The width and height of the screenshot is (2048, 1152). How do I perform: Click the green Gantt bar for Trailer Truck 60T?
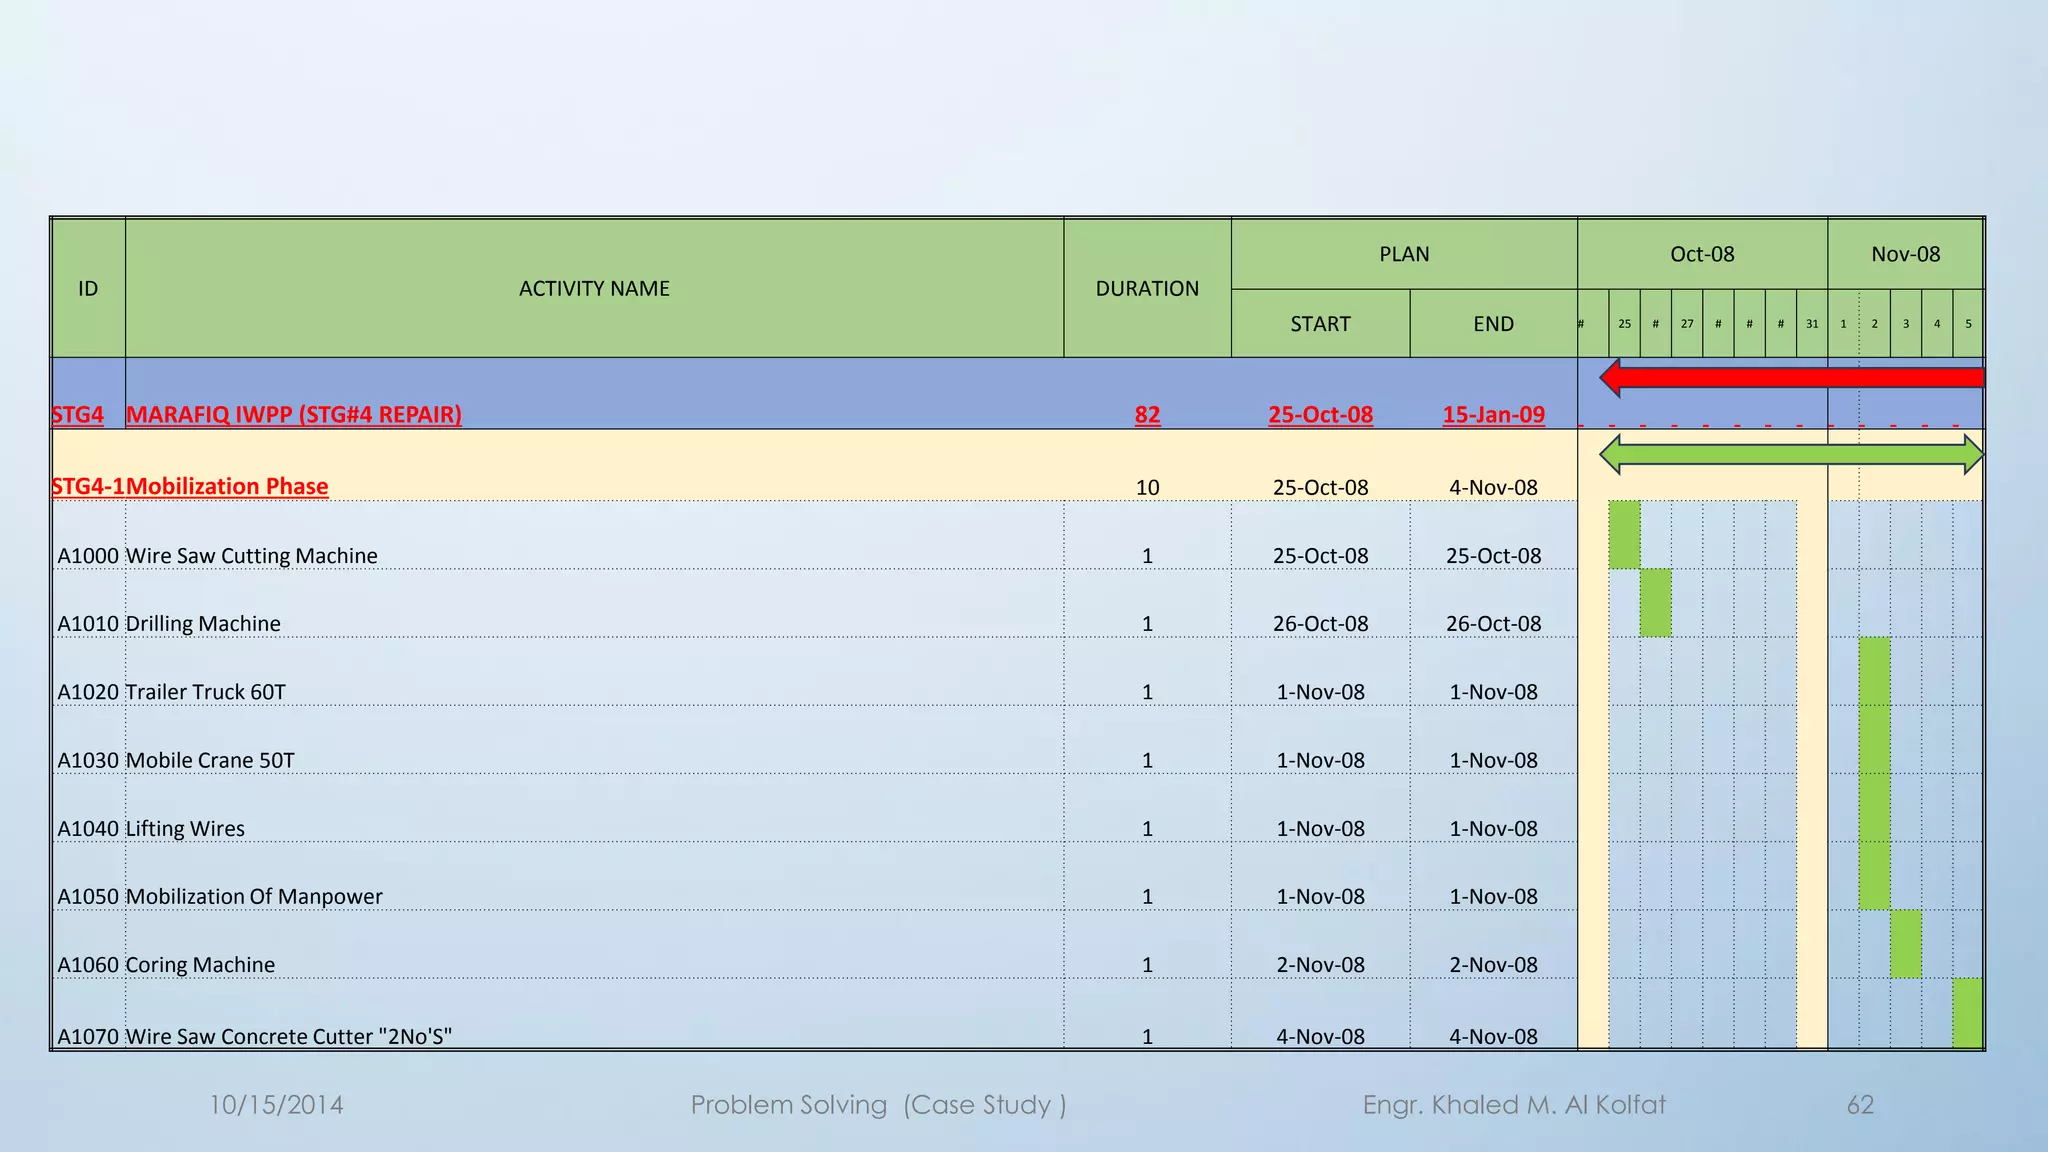pyautogui.click(x=1875, y=671)
